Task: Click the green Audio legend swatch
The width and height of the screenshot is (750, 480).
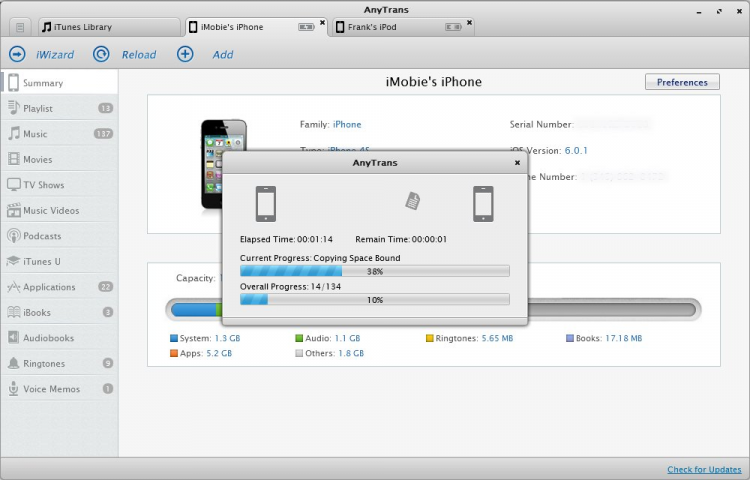Action: (x=299, y=338)
